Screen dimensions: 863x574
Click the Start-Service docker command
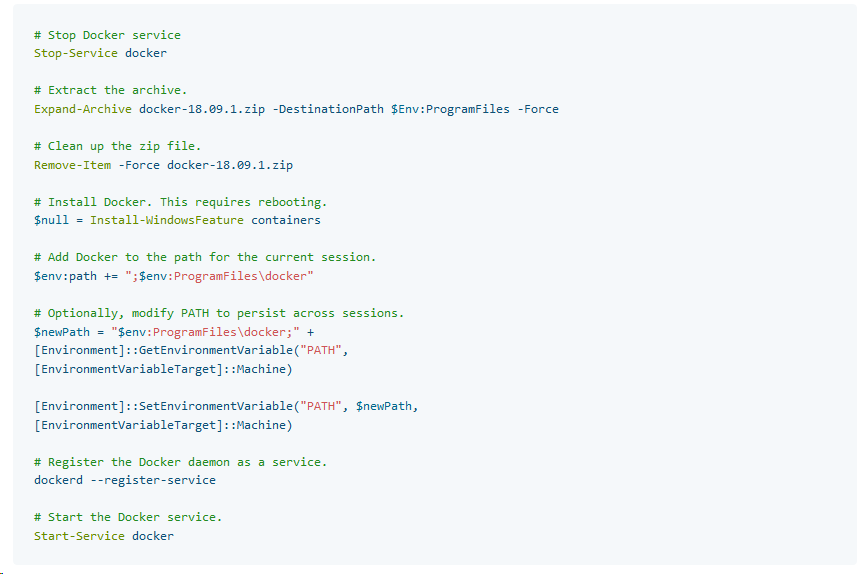(x=103, y=536)
